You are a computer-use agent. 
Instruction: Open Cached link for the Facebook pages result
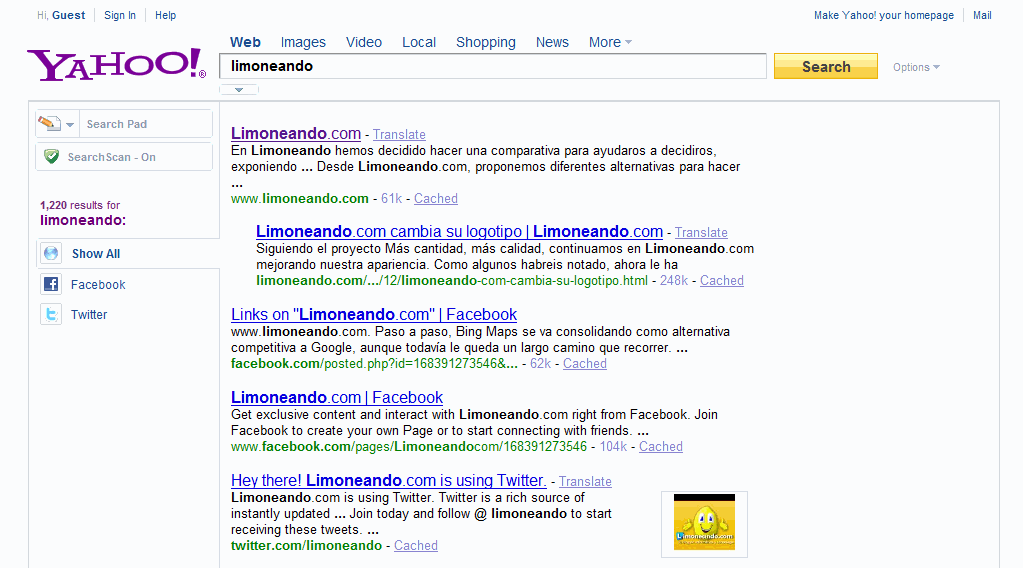point(661,447)
